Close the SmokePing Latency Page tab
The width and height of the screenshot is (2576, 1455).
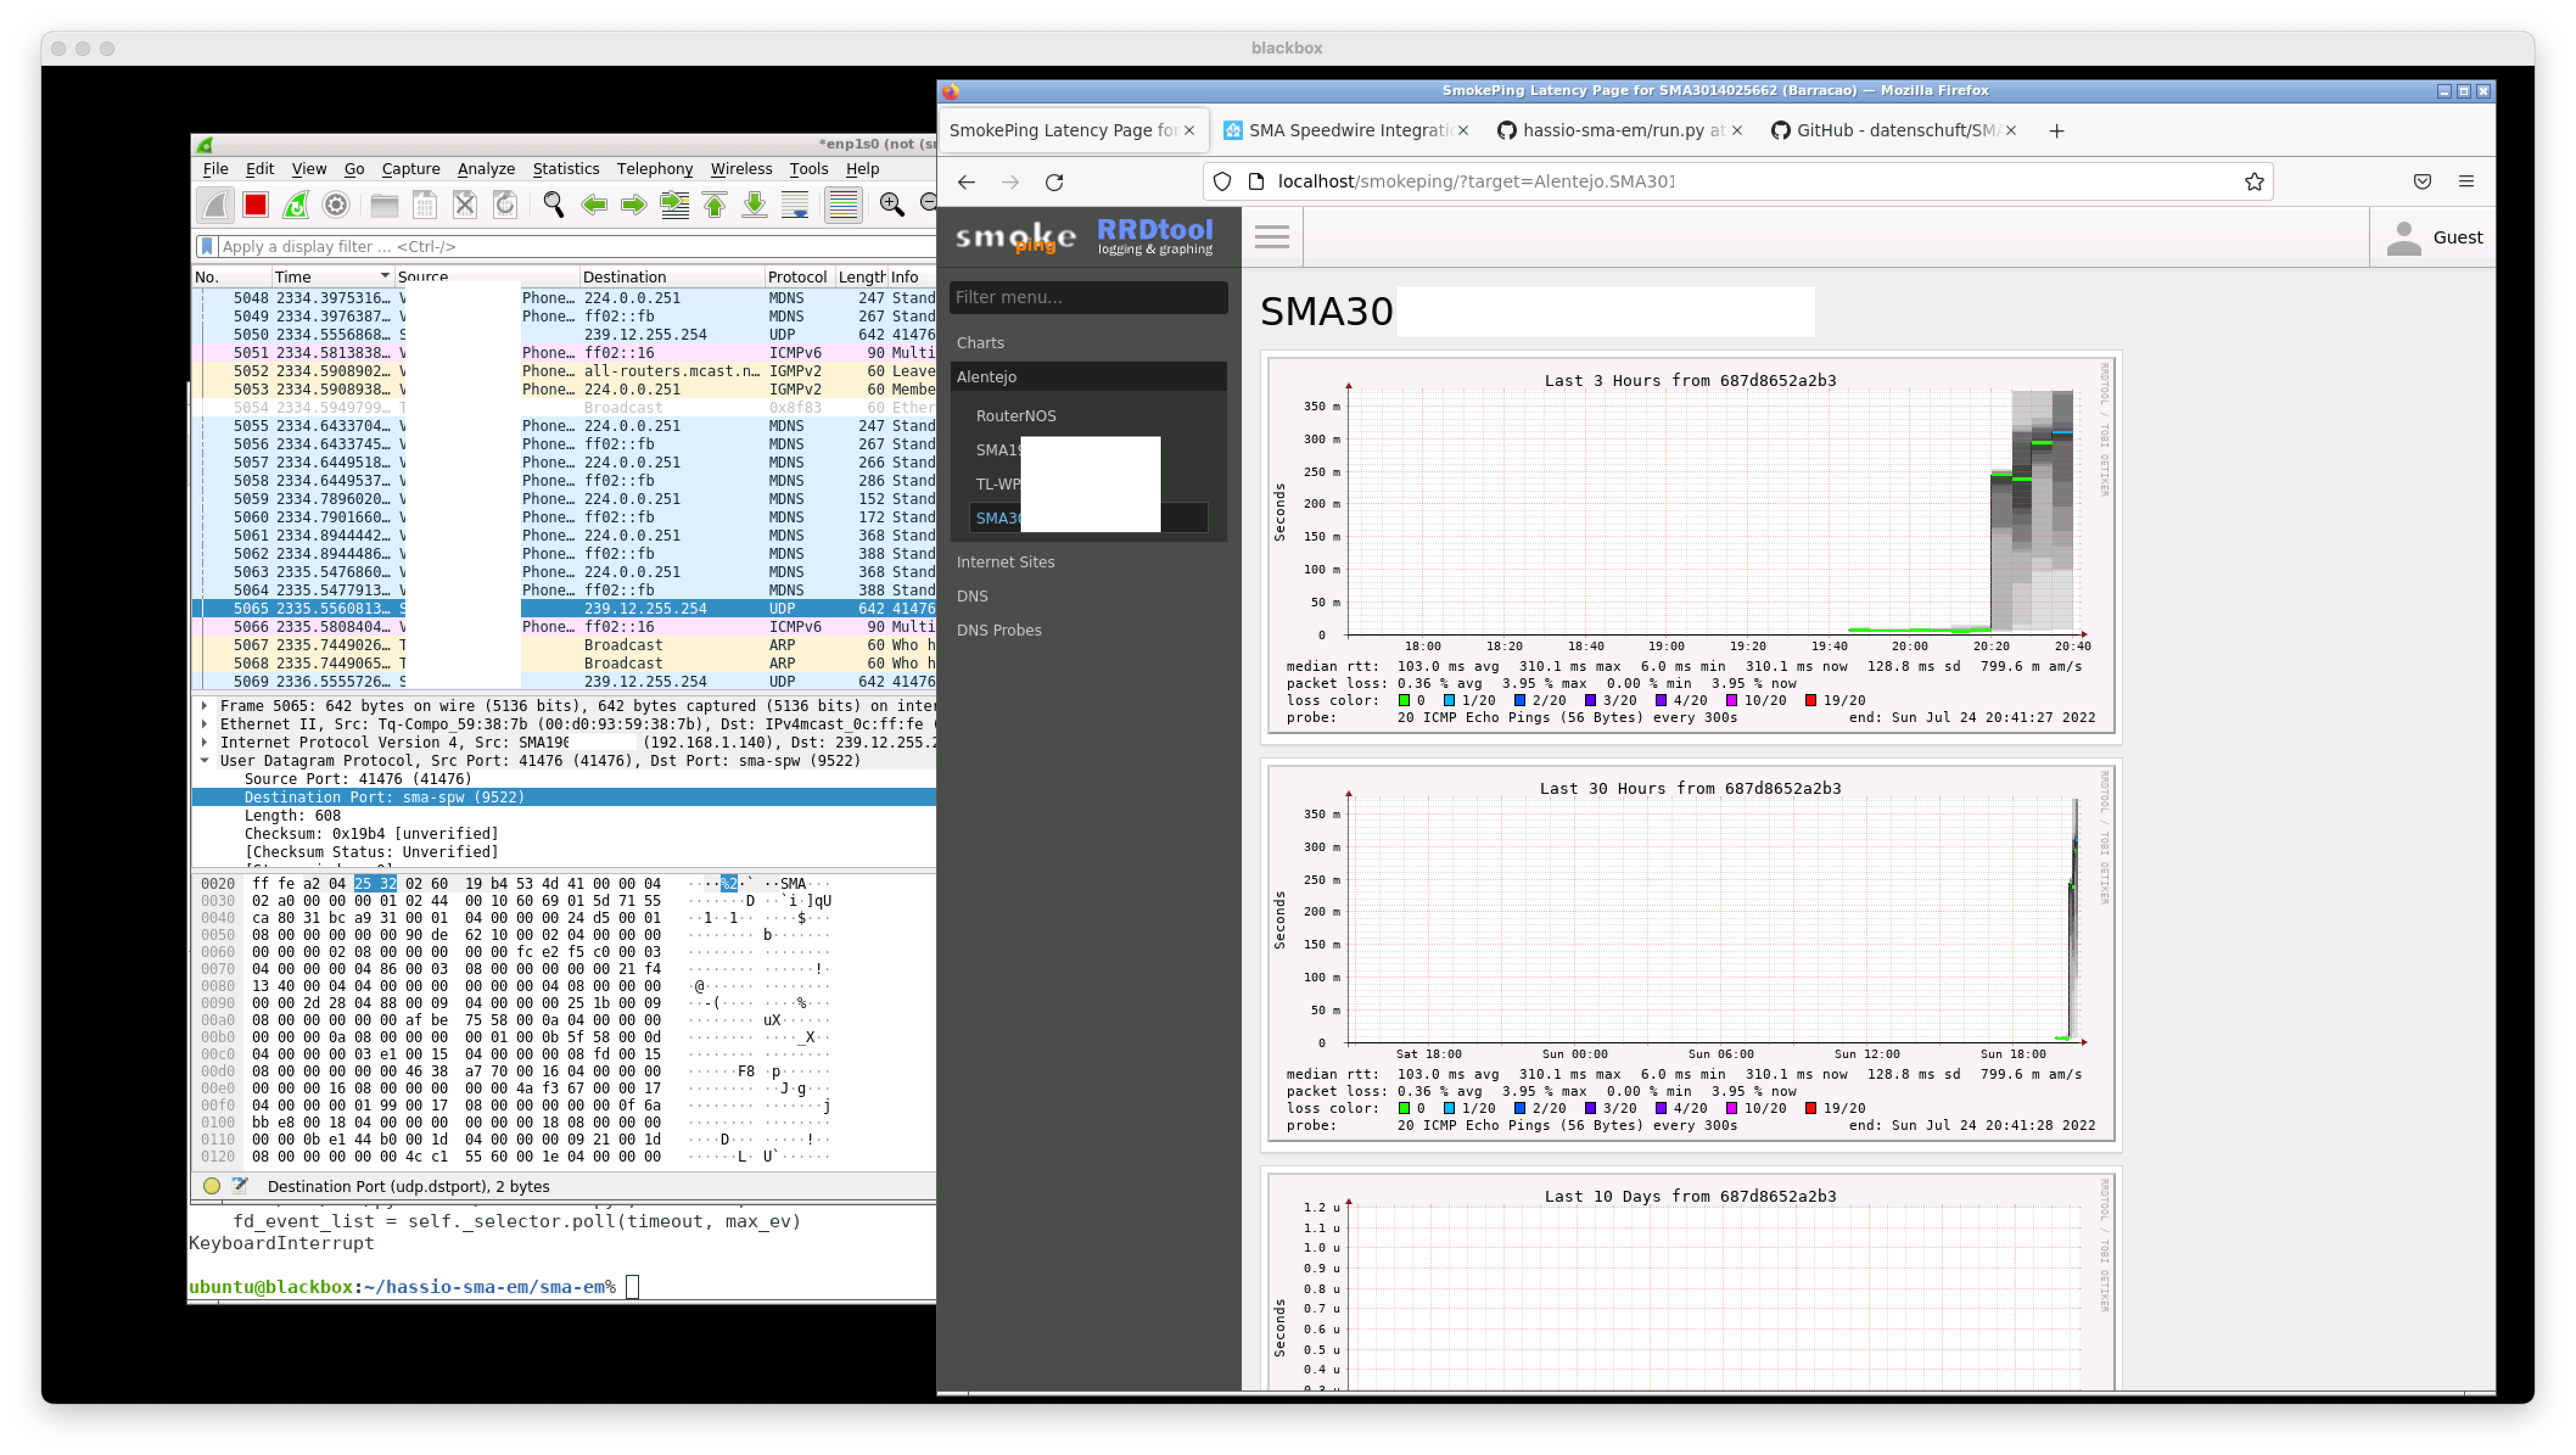click(1189, 131)
